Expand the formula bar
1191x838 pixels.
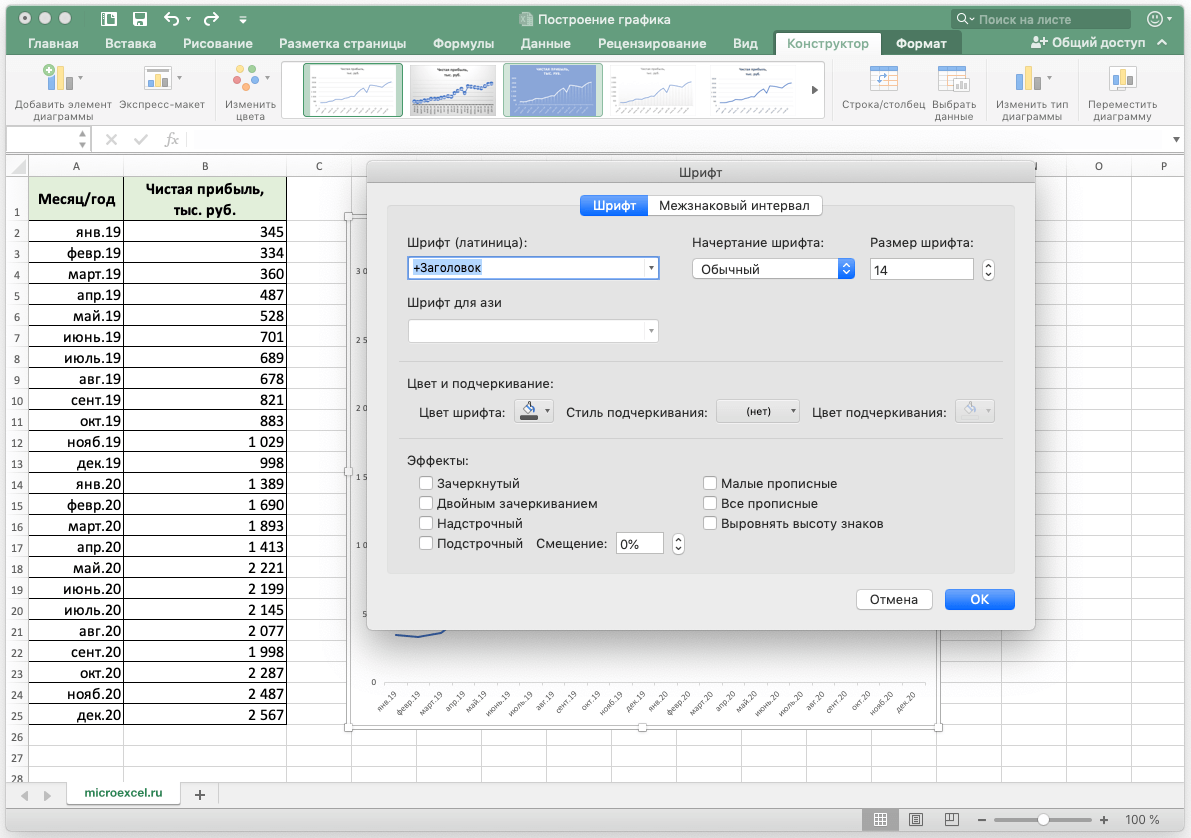click(x=1176, y=140)
